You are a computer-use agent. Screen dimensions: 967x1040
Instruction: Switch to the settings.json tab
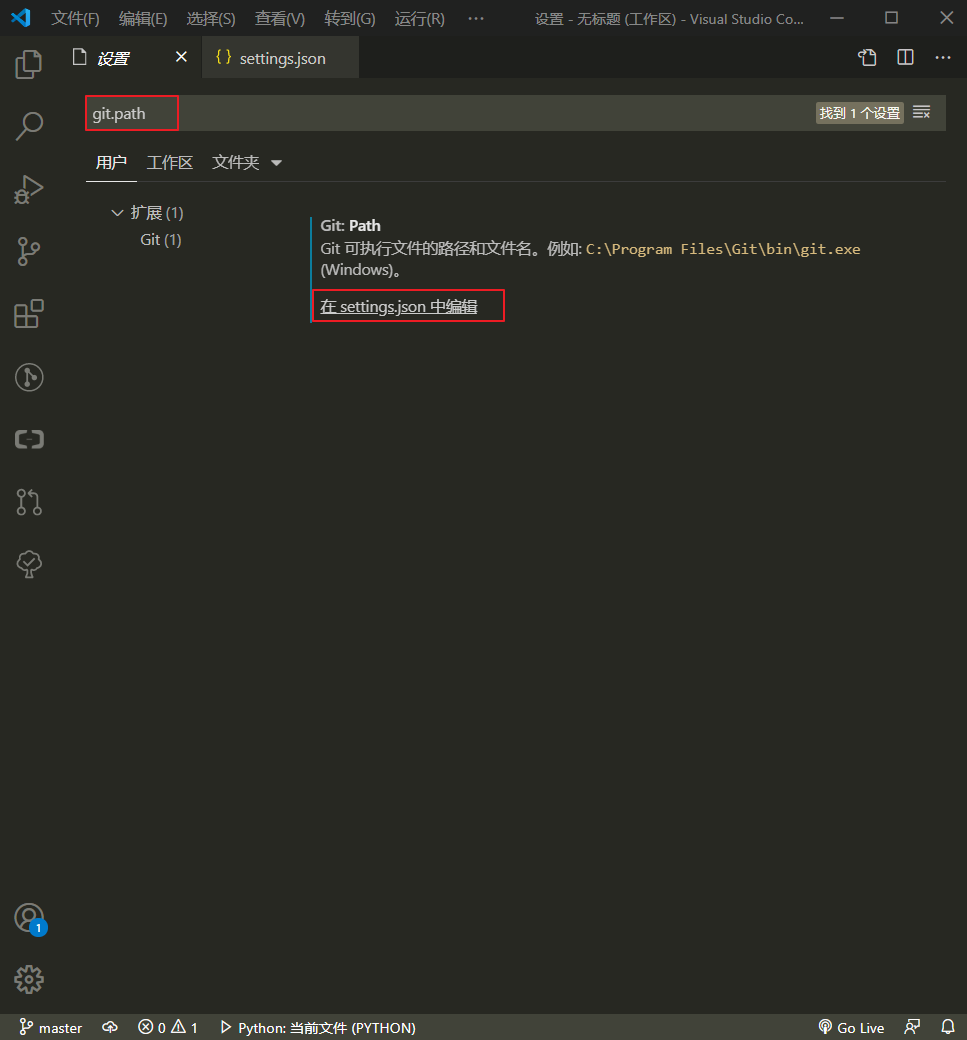280,58
